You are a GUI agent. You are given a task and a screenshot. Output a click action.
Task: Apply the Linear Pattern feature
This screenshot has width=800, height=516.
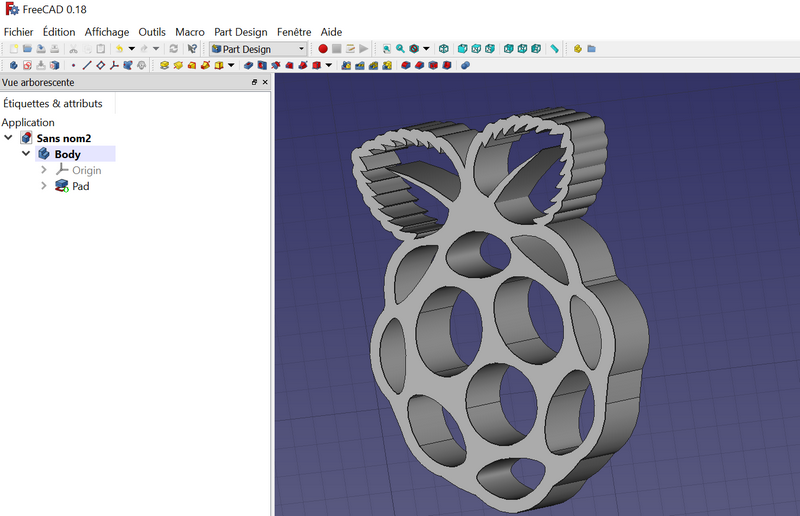tap(360, 65)
